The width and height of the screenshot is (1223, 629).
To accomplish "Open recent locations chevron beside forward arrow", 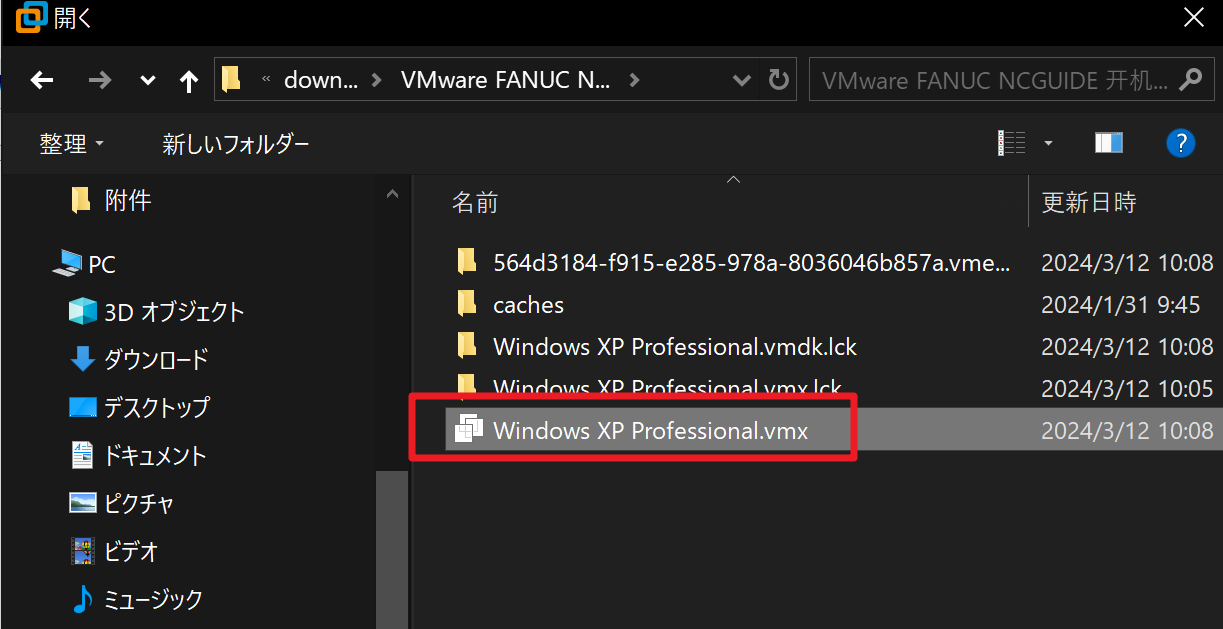I will coord(148,81).
